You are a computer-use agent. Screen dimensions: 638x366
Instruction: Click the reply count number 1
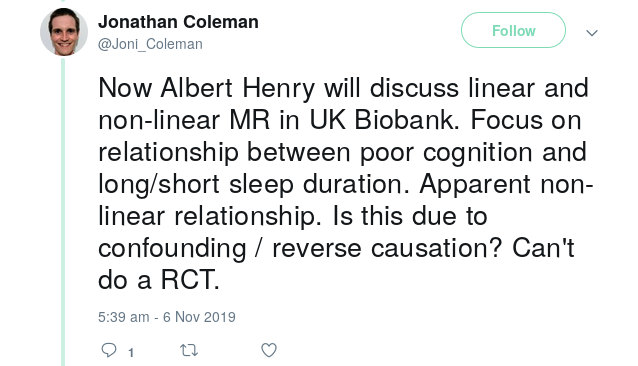[131, 353]
